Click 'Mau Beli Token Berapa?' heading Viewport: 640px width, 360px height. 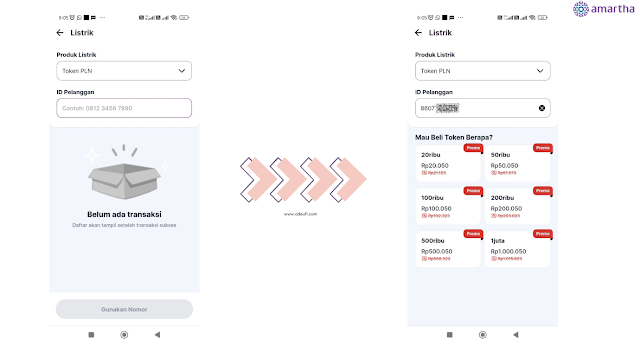click(x=454, y=138)
